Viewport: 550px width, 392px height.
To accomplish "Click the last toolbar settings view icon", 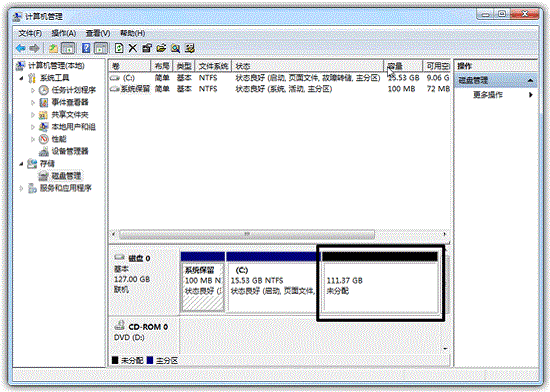I will point(190,48).
